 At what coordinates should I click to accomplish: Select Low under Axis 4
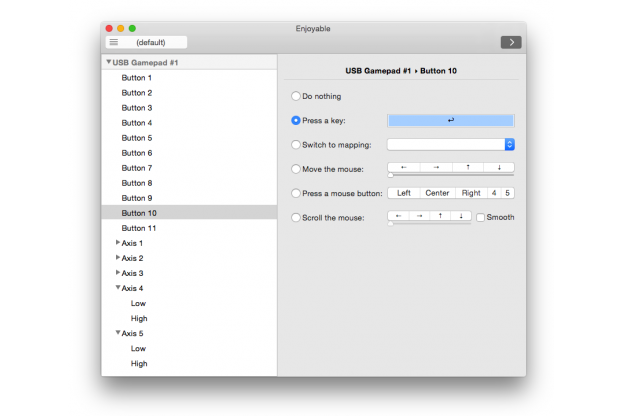point(189,304)
